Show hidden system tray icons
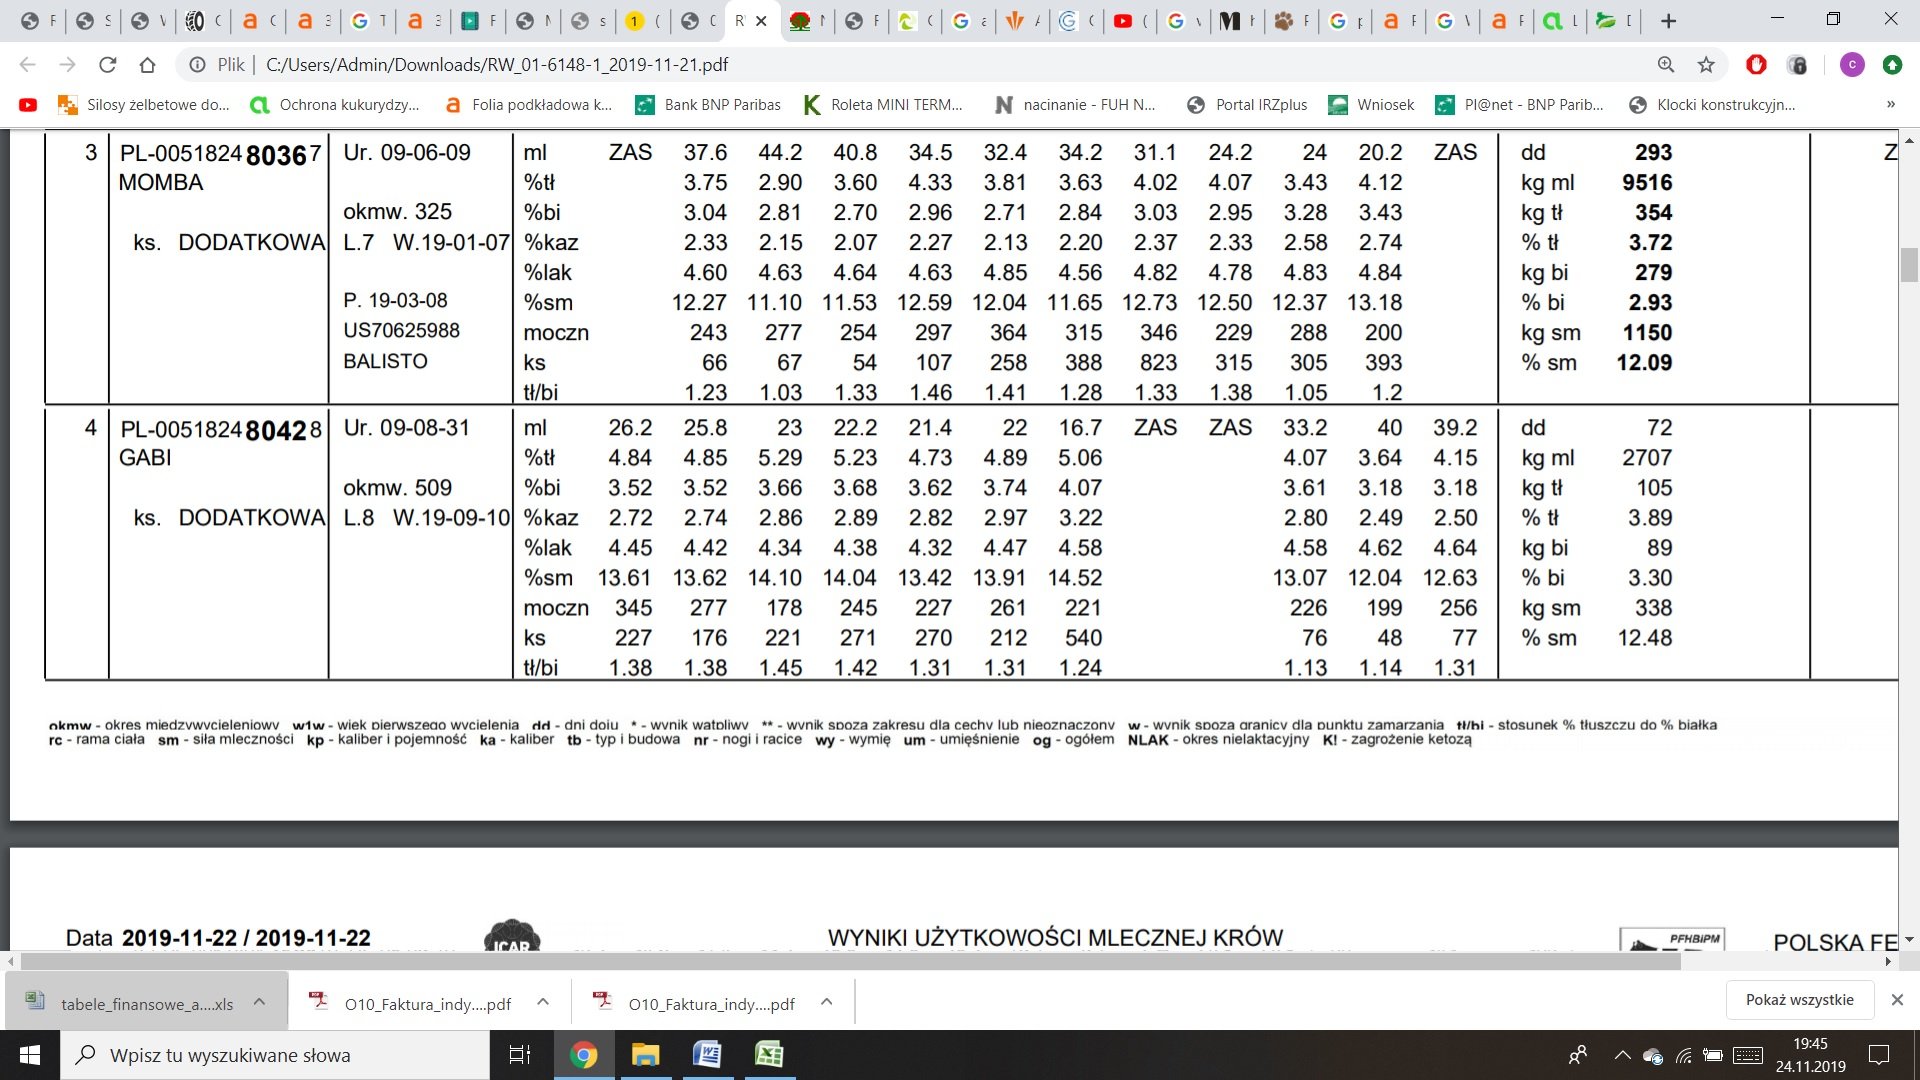 pyautogui.click(x=1622, y=1055)
